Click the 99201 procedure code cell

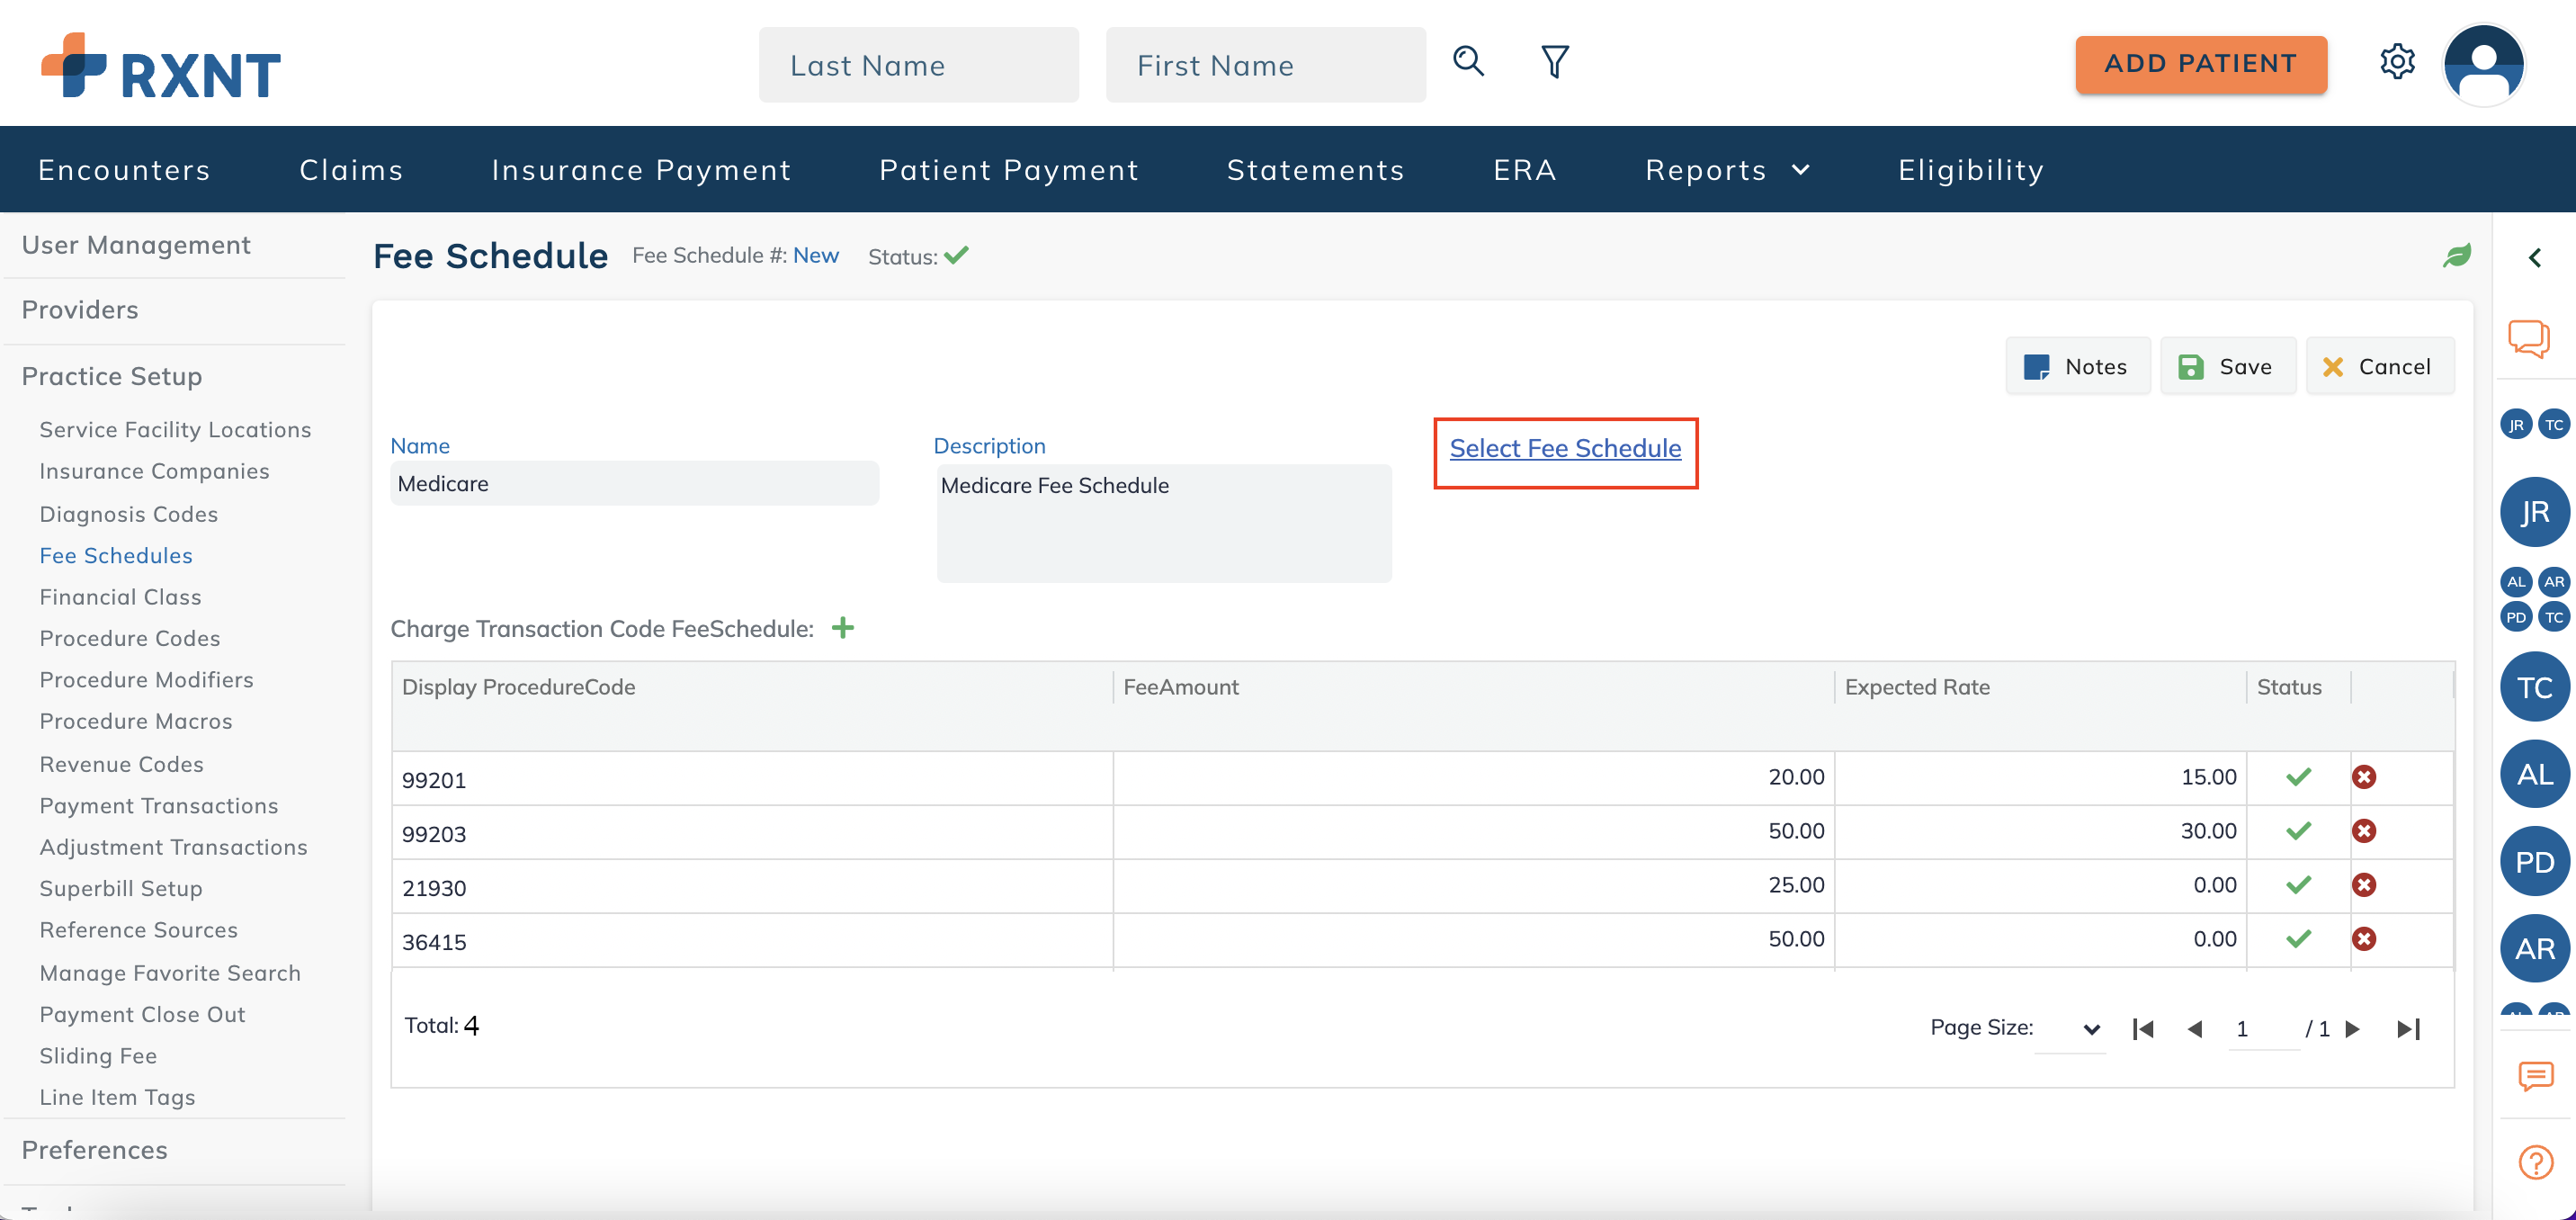(x=752, y=779)
